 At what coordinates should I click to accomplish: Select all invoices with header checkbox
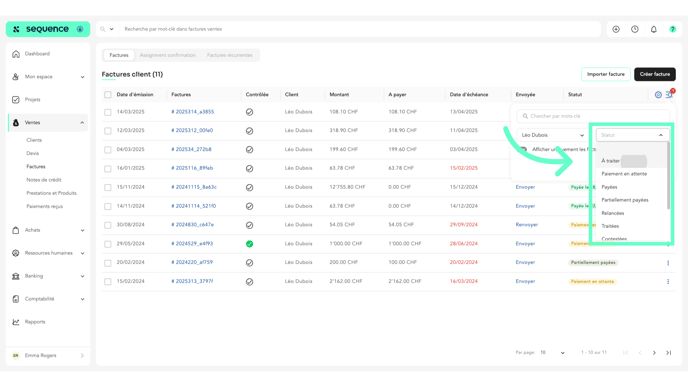(x=108, y=95)
